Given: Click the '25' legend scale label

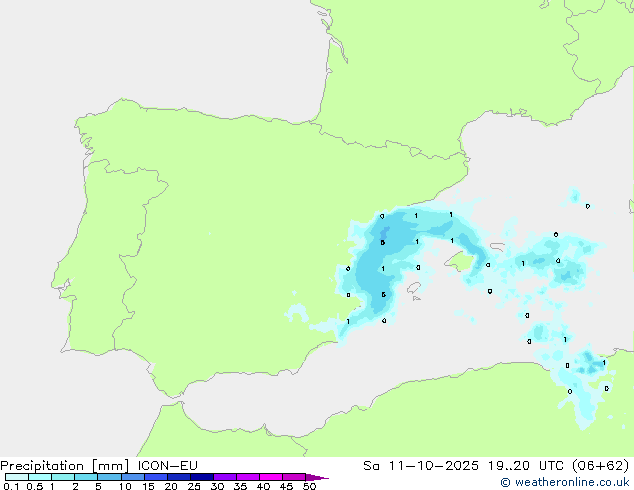Looking at the screenshot, I should click(194, 486).
